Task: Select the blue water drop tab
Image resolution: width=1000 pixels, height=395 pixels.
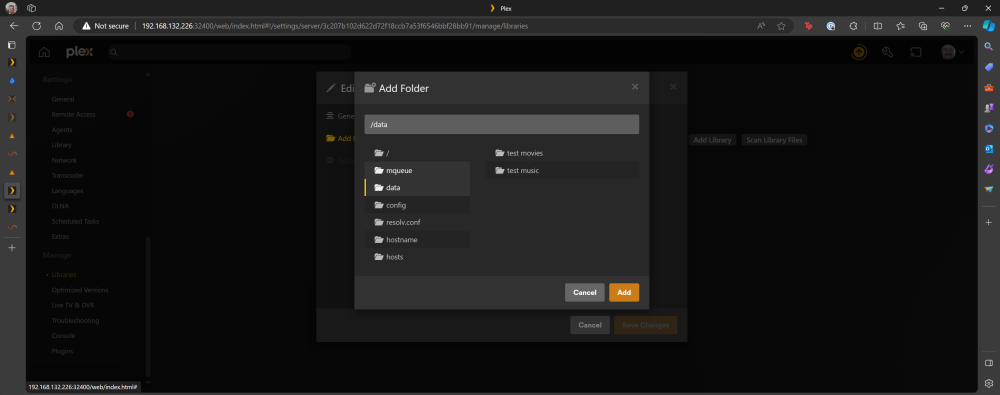Action: pyautogui.click(x=11, y=81)
